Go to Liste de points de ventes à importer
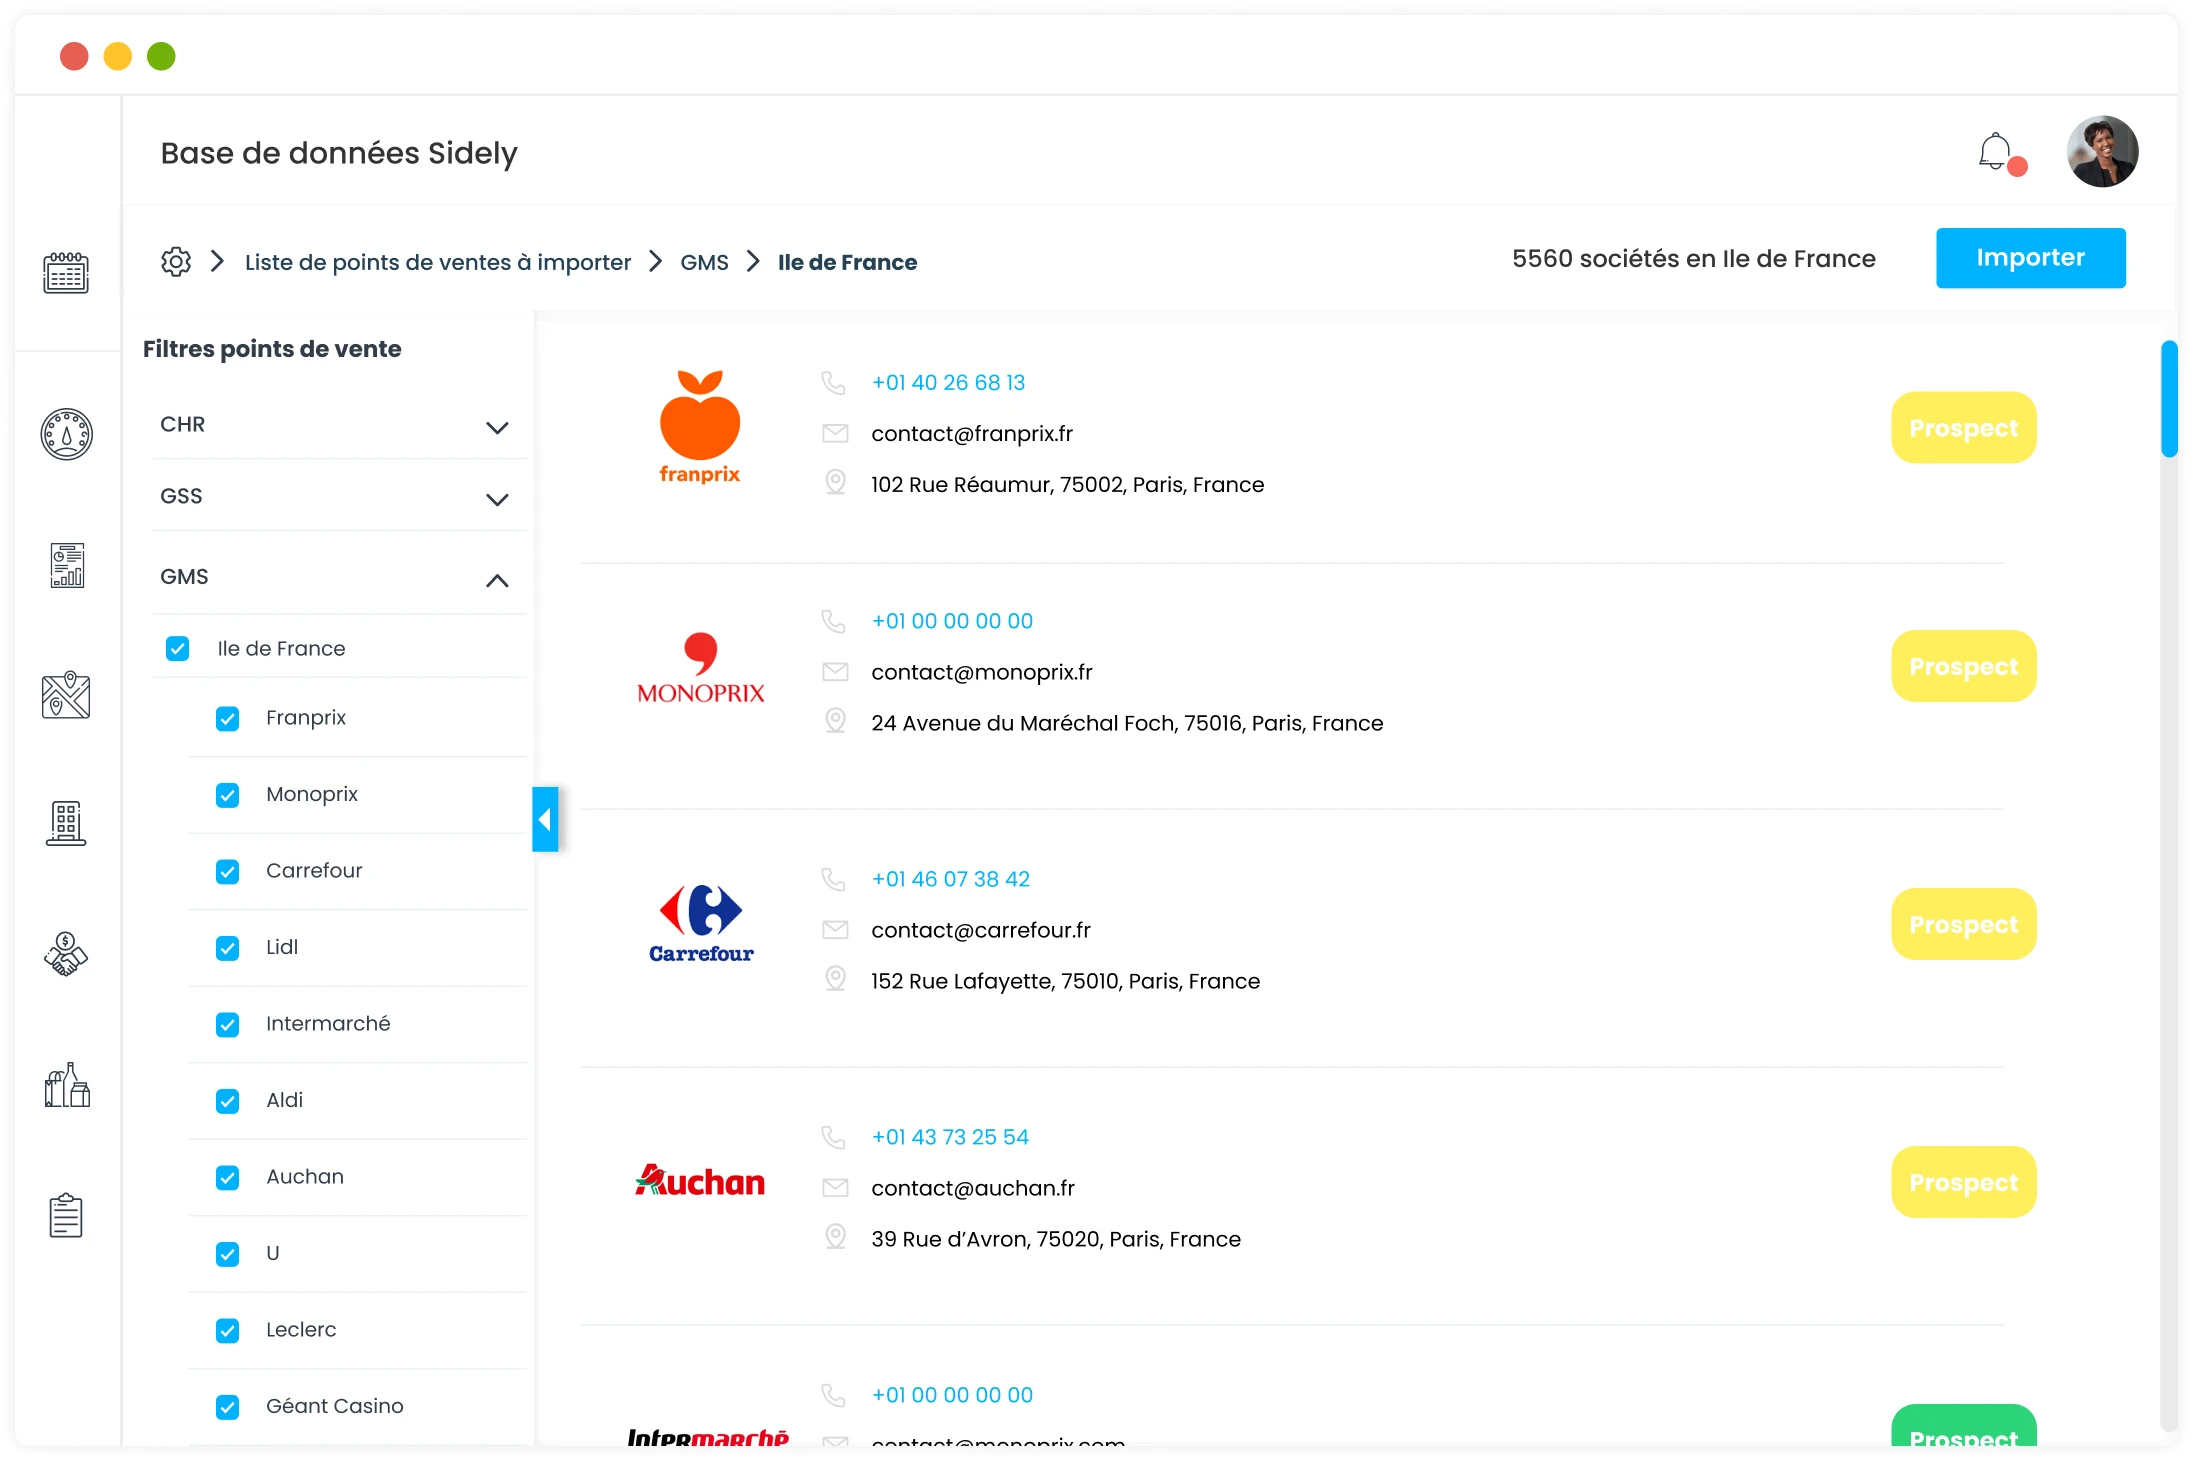Screen dimensions: 2193x1461 point(438,262)
